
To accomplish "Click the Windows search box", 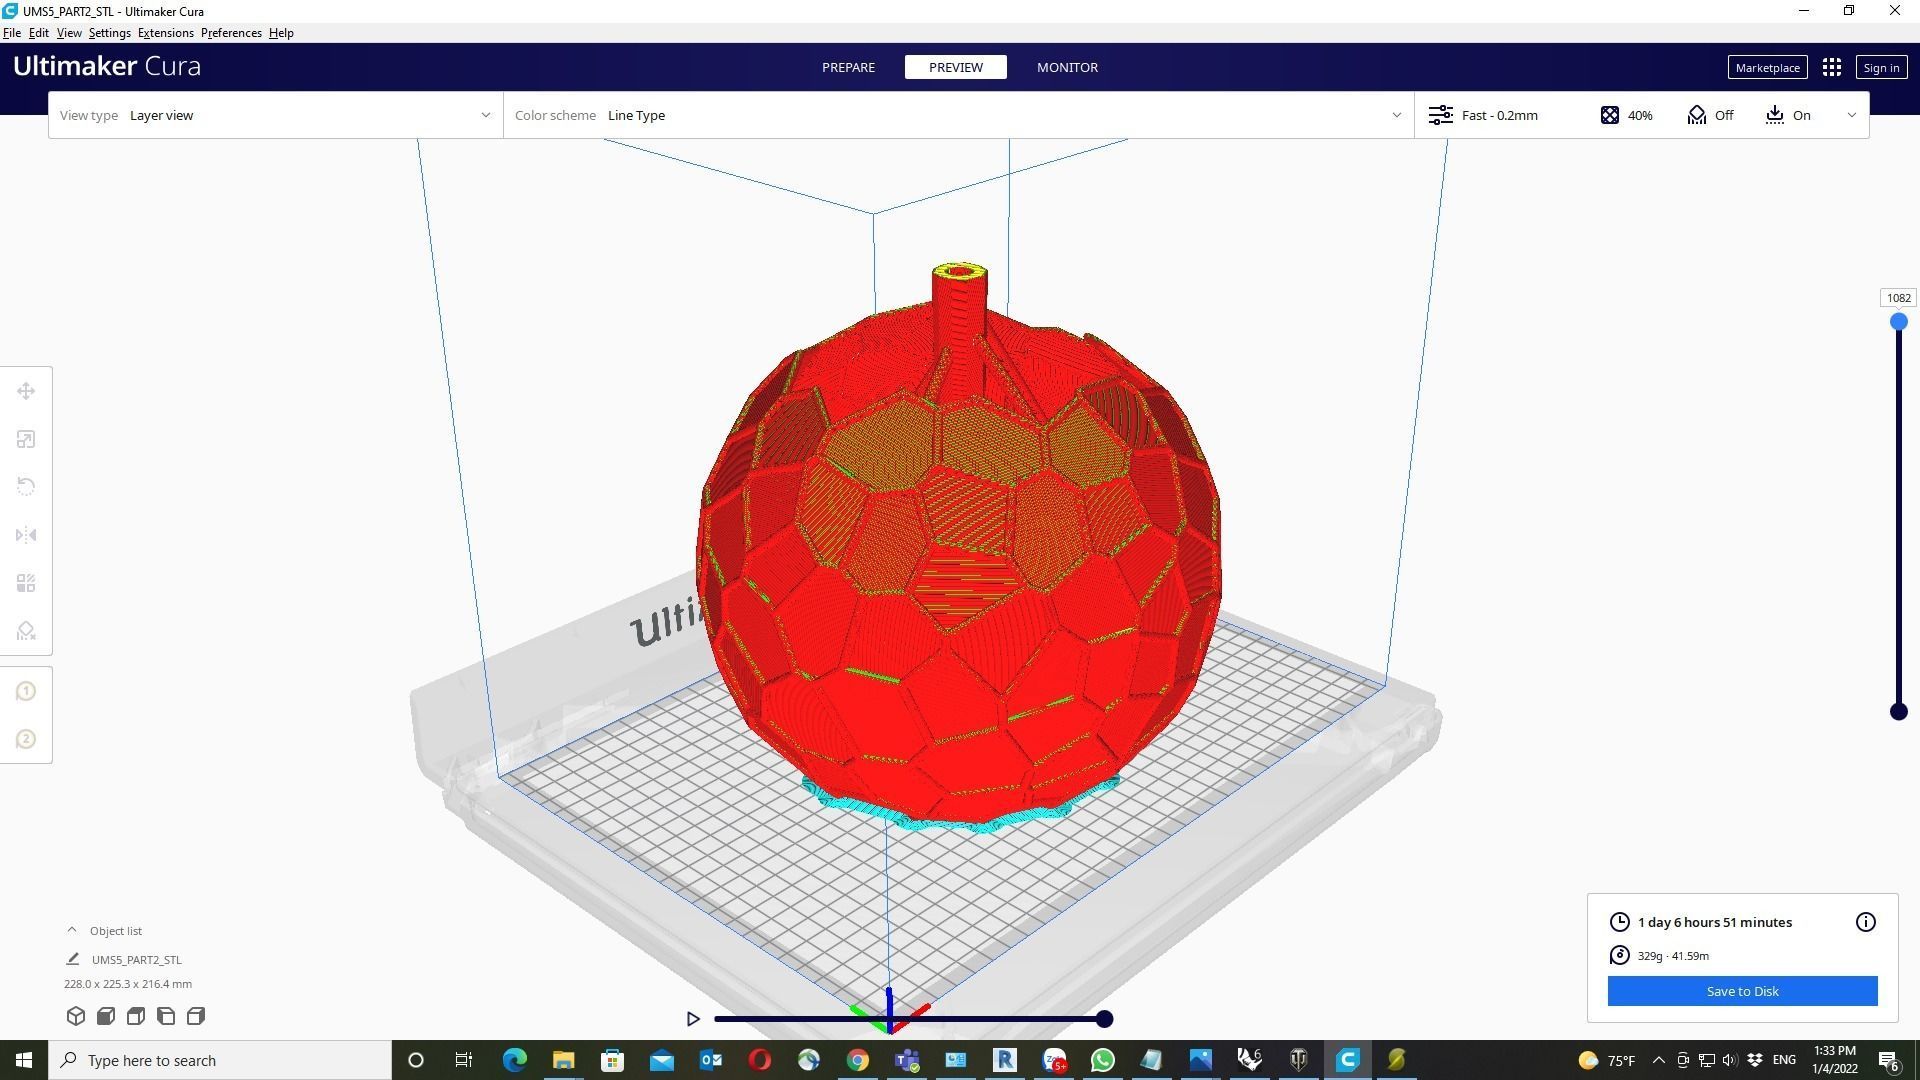I will point(220,1060).
